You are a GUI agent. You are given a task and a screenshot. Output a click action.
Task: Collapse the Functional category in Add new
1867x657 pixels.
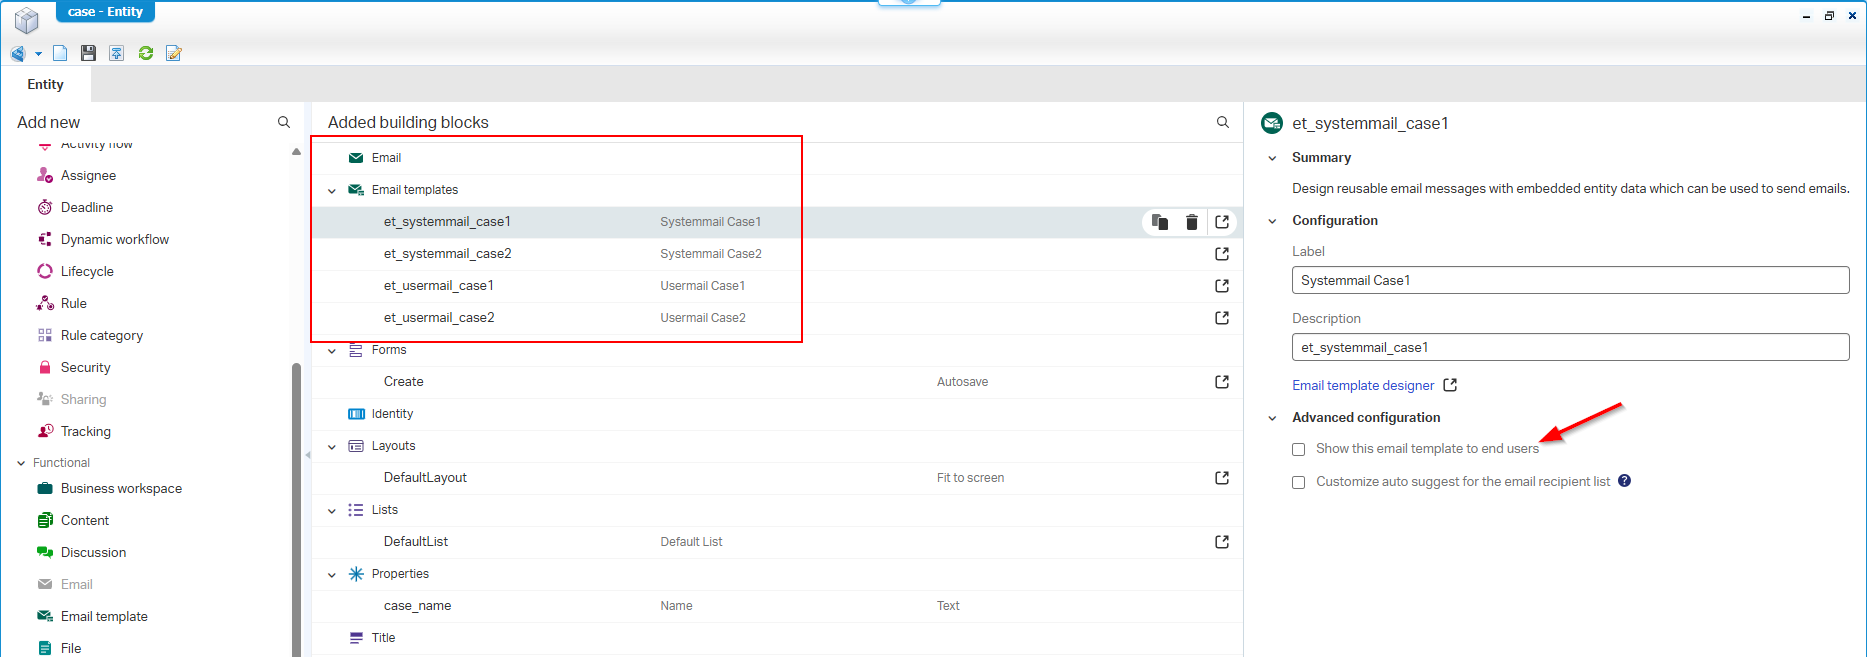coord(21,463)
